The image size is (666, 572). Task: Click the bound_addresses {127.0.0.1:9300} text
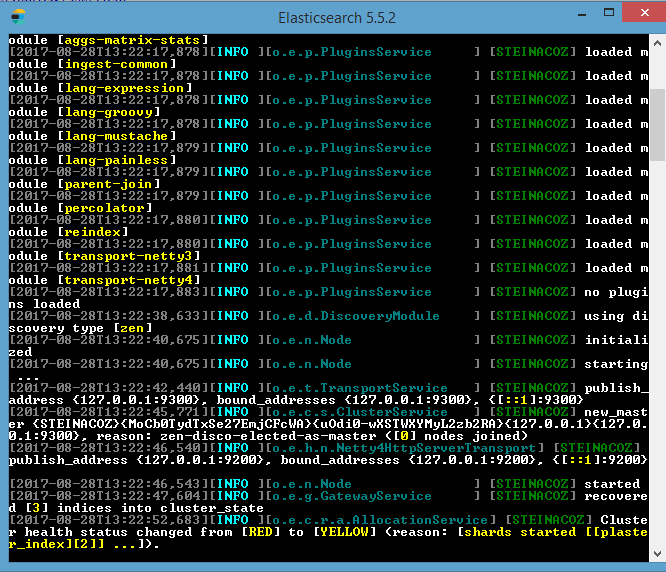pyautogui.click(x=344, y=400)
